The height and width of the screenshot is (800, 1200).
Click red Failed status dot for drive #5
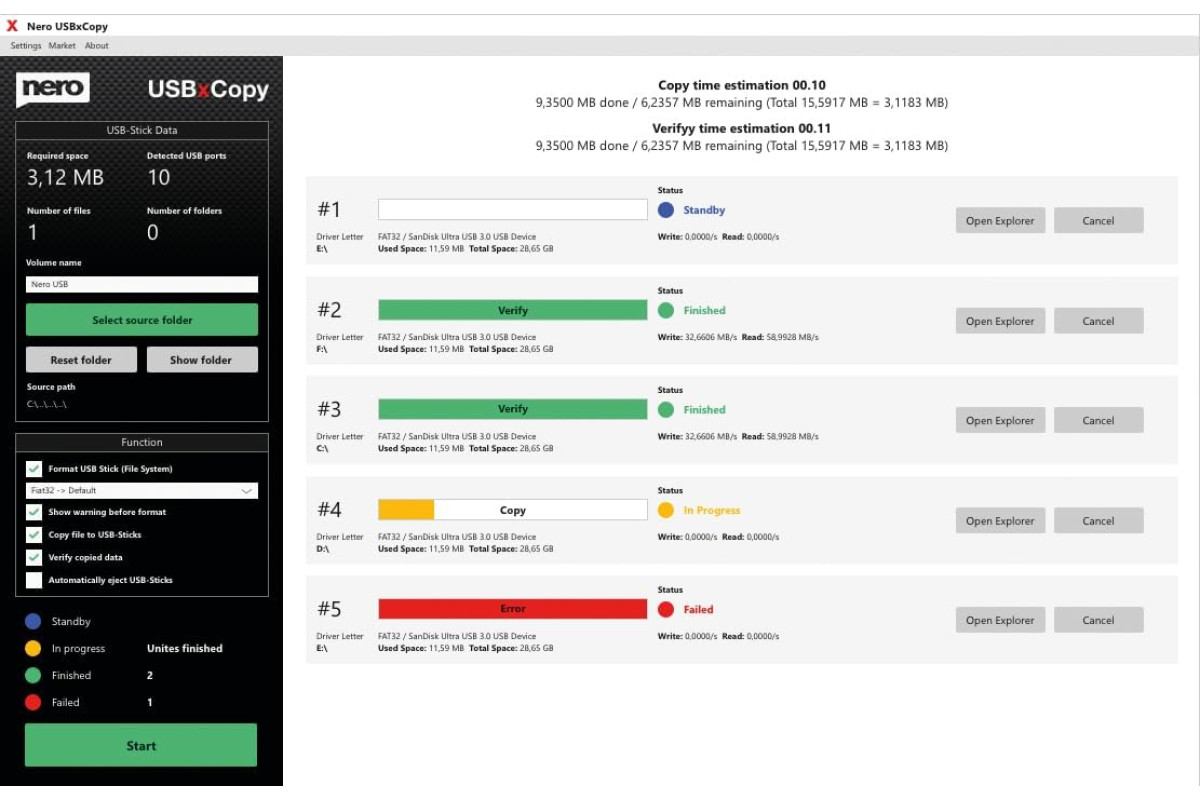click(x=666, y=609)
